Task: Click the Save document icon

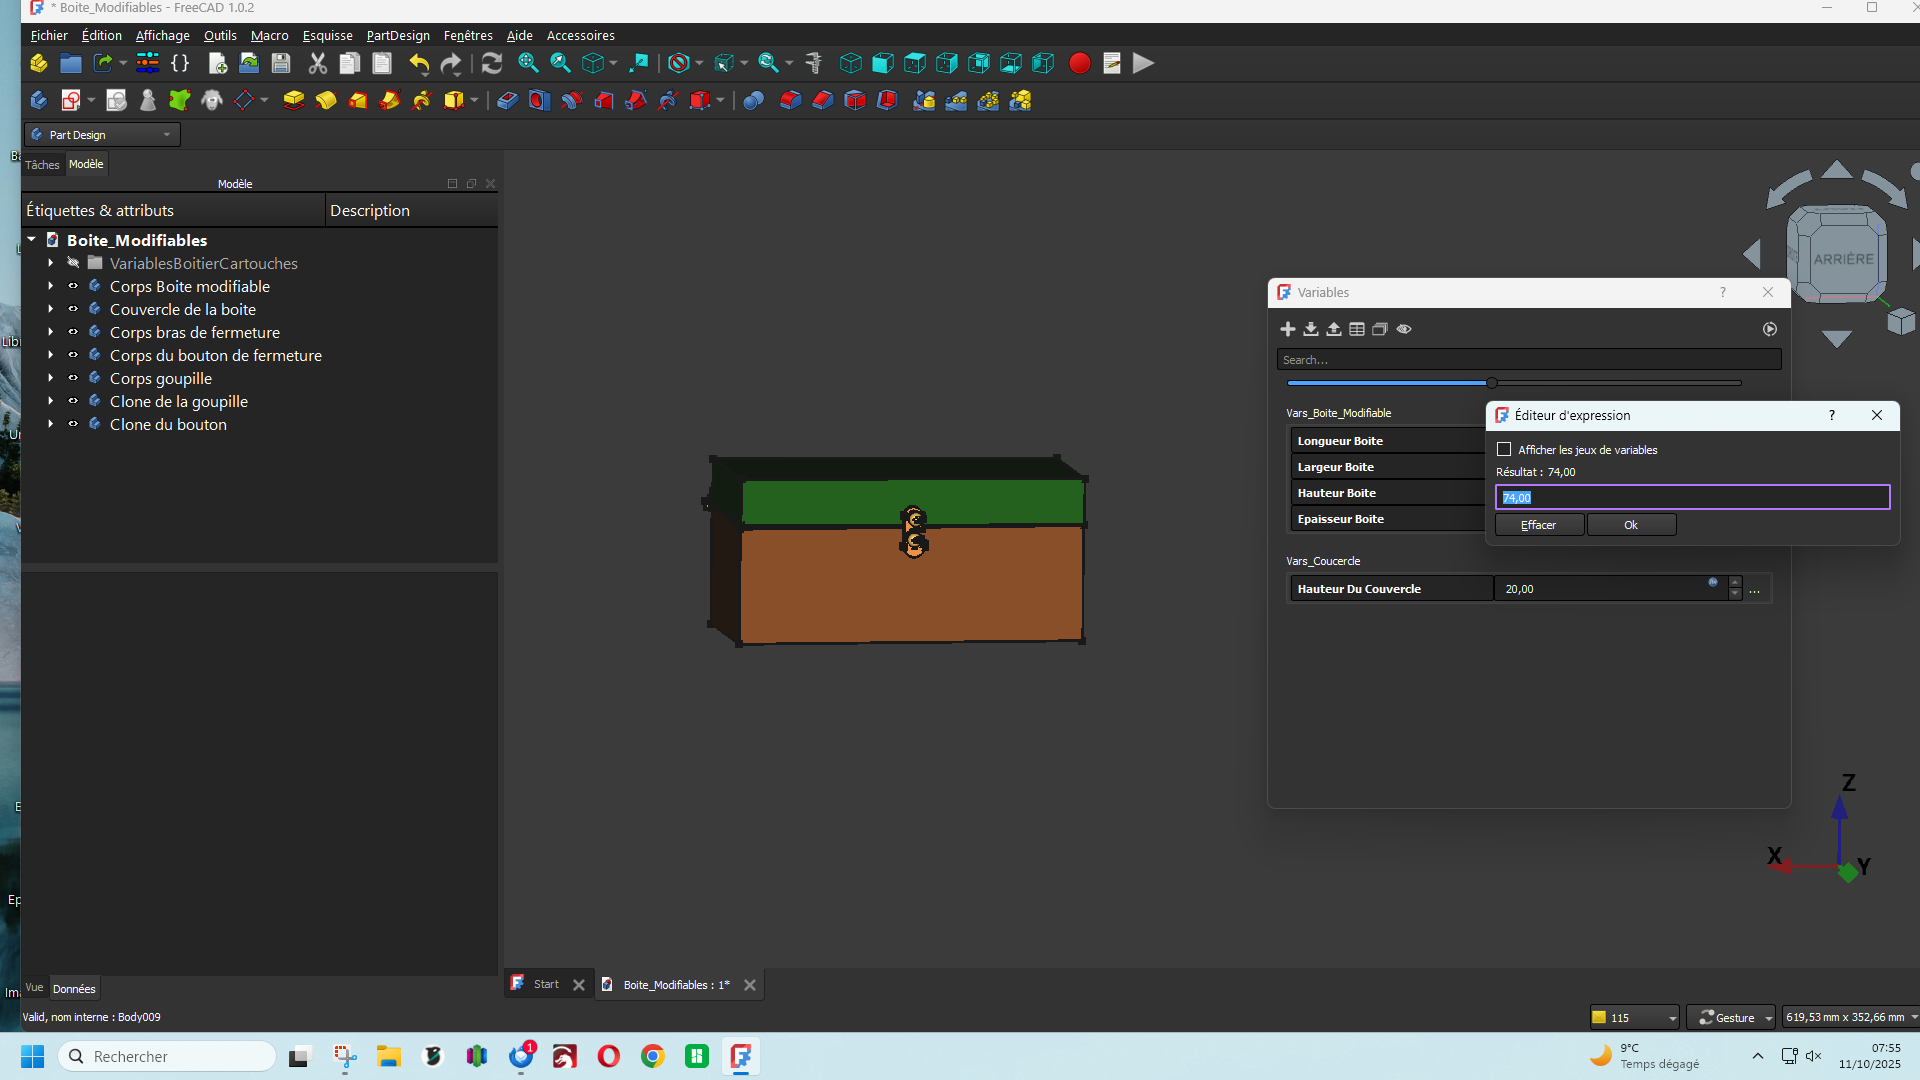Action: pyautogui.click(x=281, y=64)
